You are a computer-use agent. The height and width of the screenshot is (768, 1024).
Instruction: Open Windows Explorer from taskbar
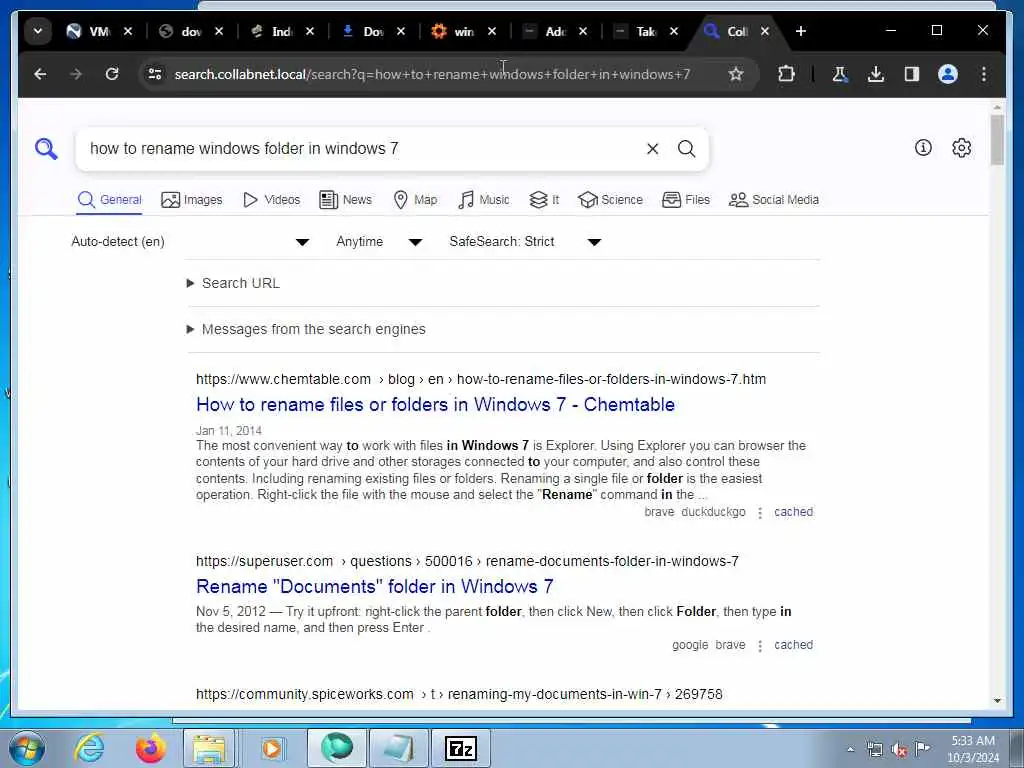209,748
